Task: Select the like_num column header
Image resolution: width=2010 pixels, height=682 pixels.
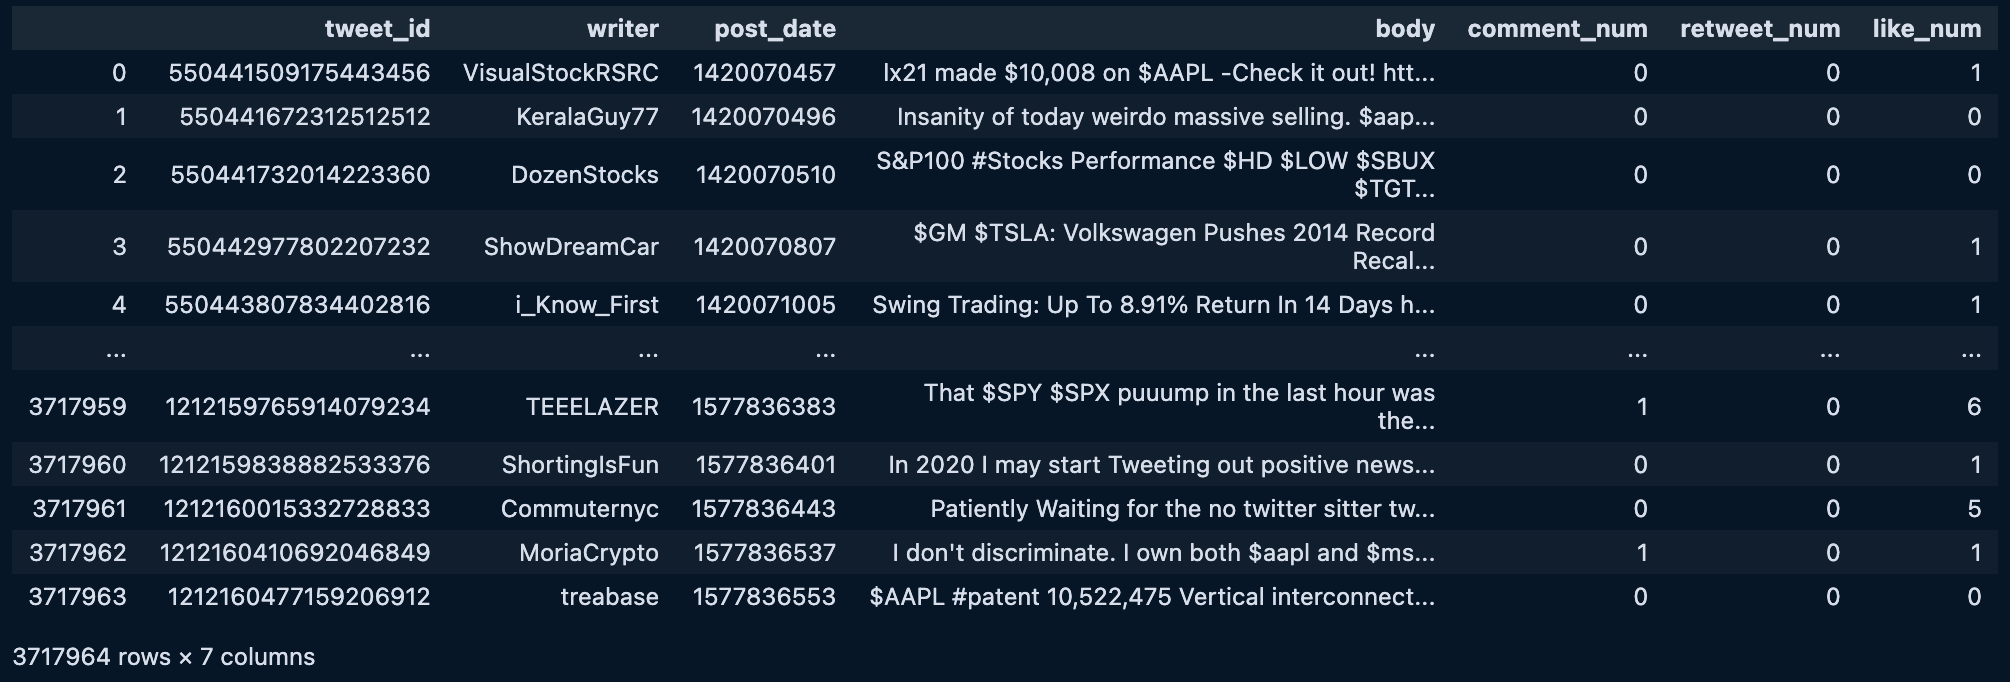Action: click(x=1926, y=29)
